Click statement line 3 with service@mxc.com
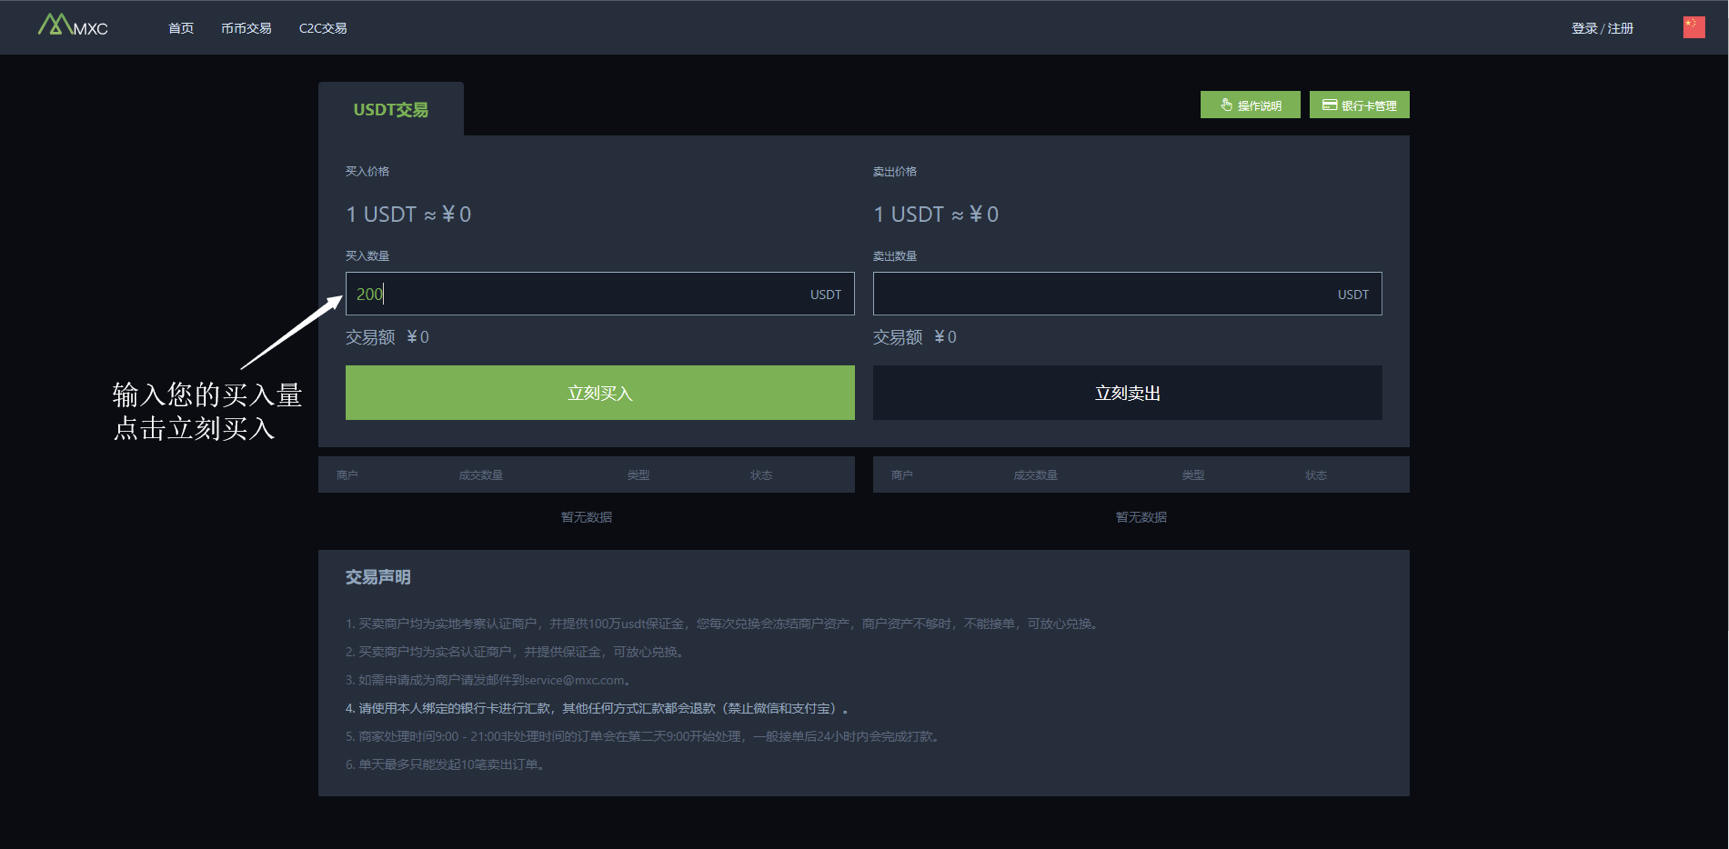 tap(488, 680)
